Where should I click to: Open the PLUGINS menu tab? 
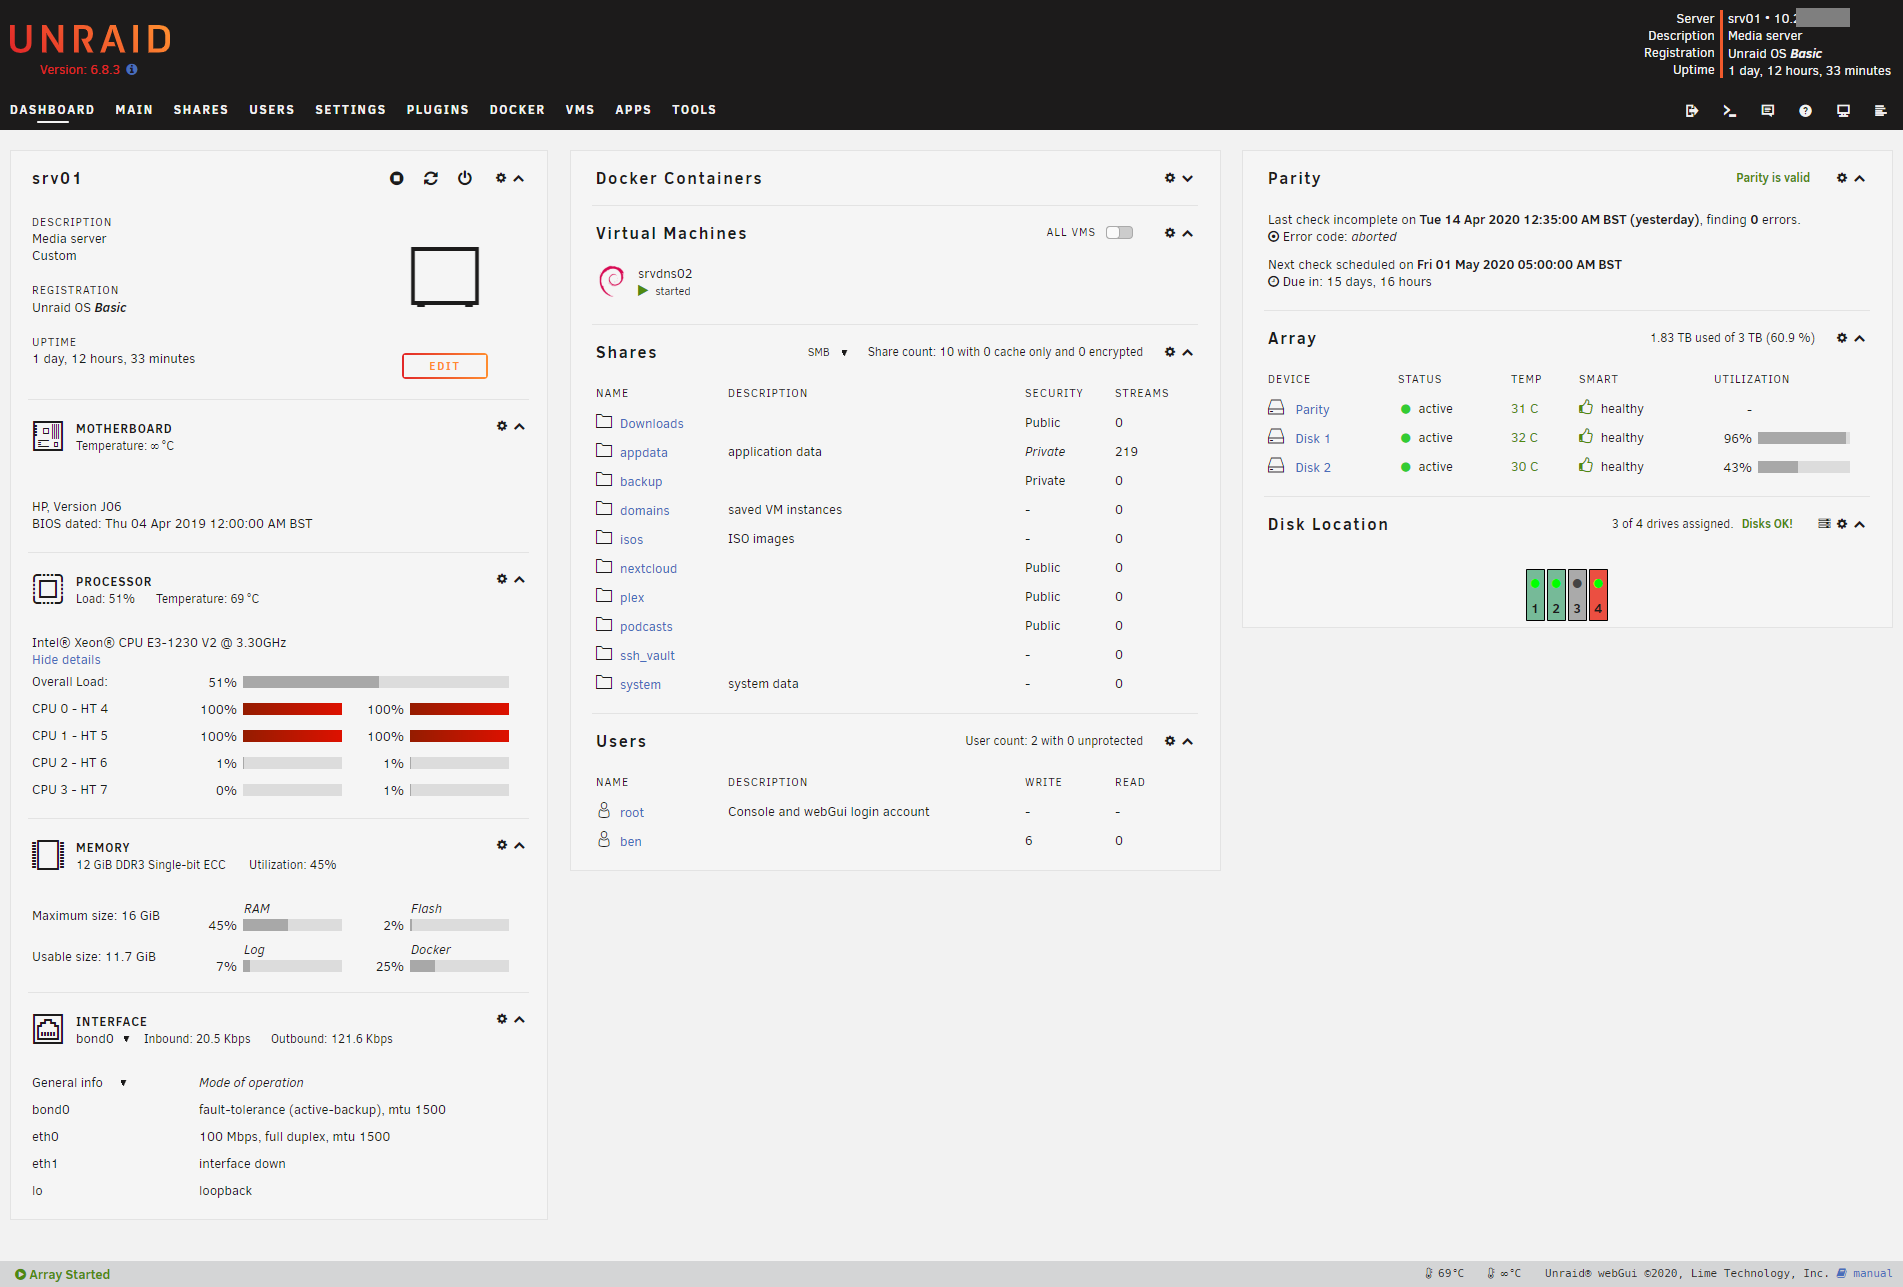coord(437,110)
